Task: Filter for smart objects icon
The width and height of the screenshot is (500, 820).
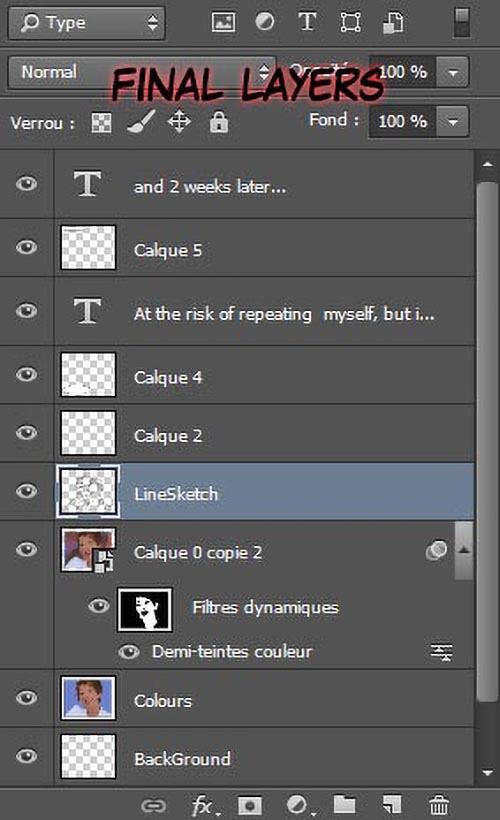Action: [x=393, y=22]
